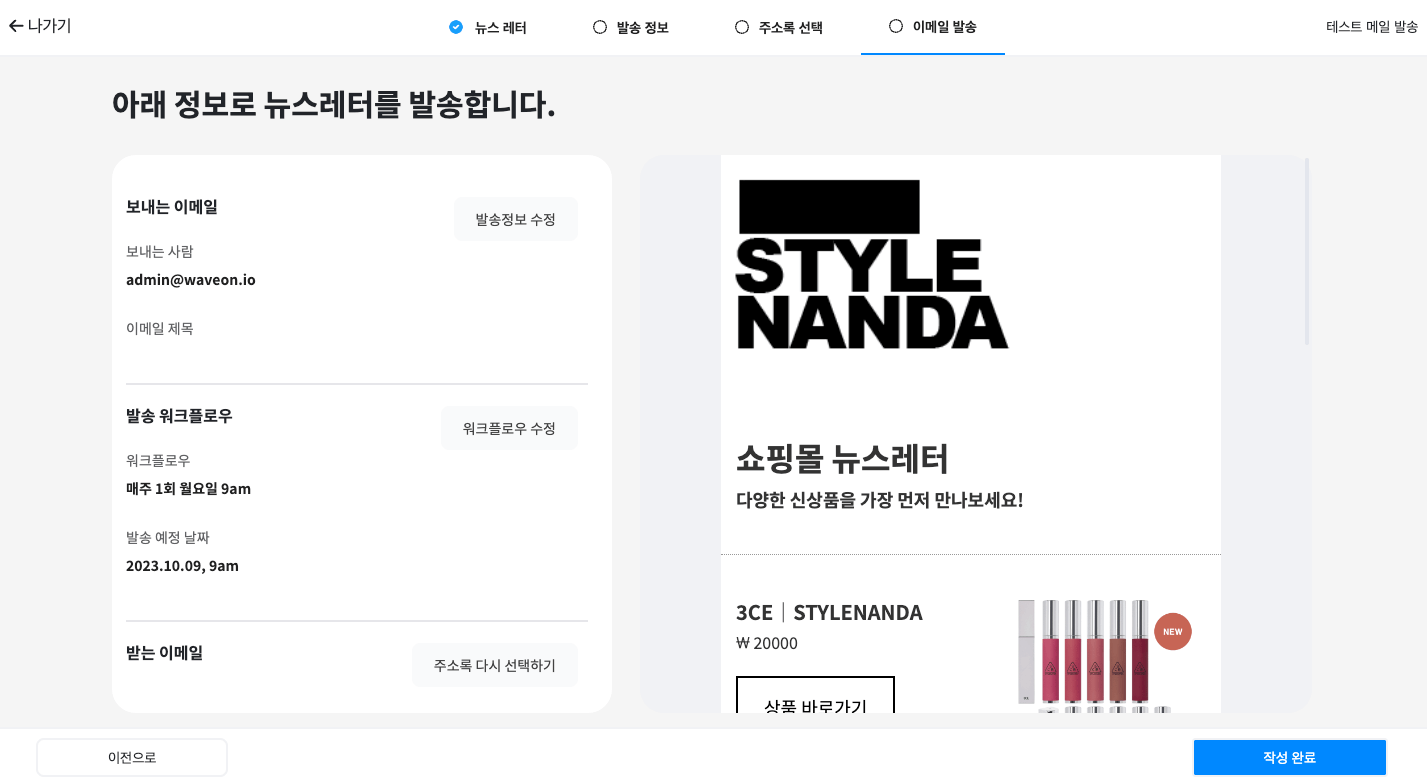This screenshot has width=1427, height=782.
Task: Select the 이메일 발송 step radio circle
Action: click(894, 27)
